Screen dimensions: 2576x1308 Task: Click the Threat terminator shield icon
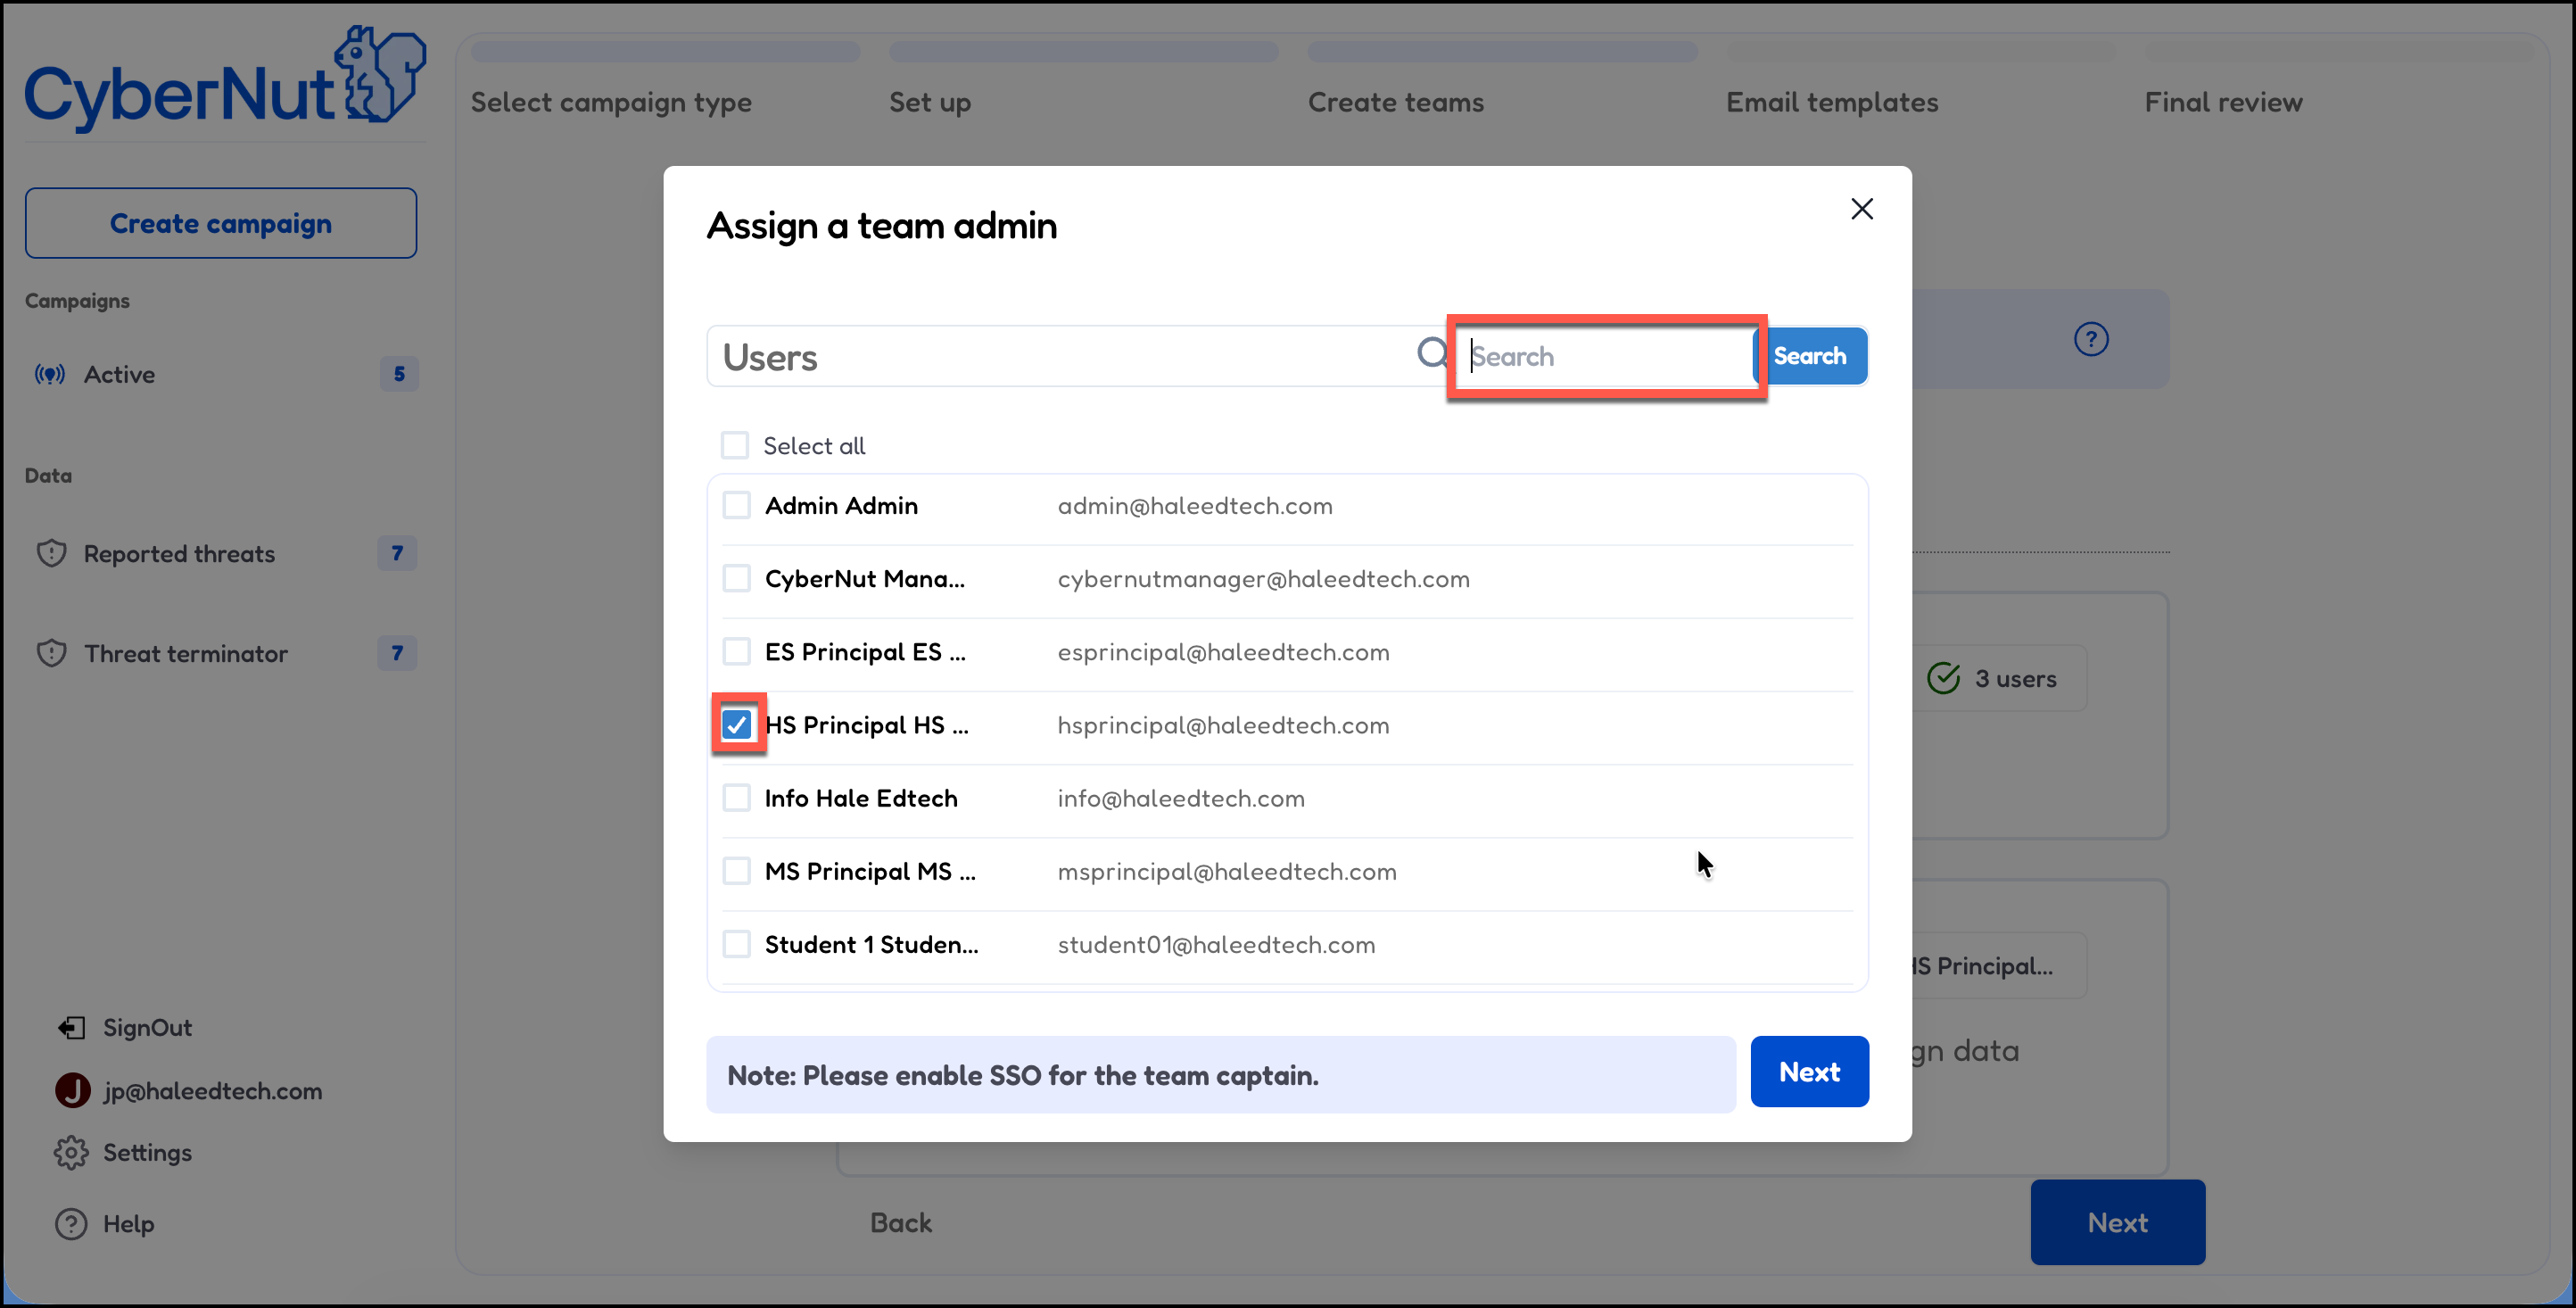point(51,653)
